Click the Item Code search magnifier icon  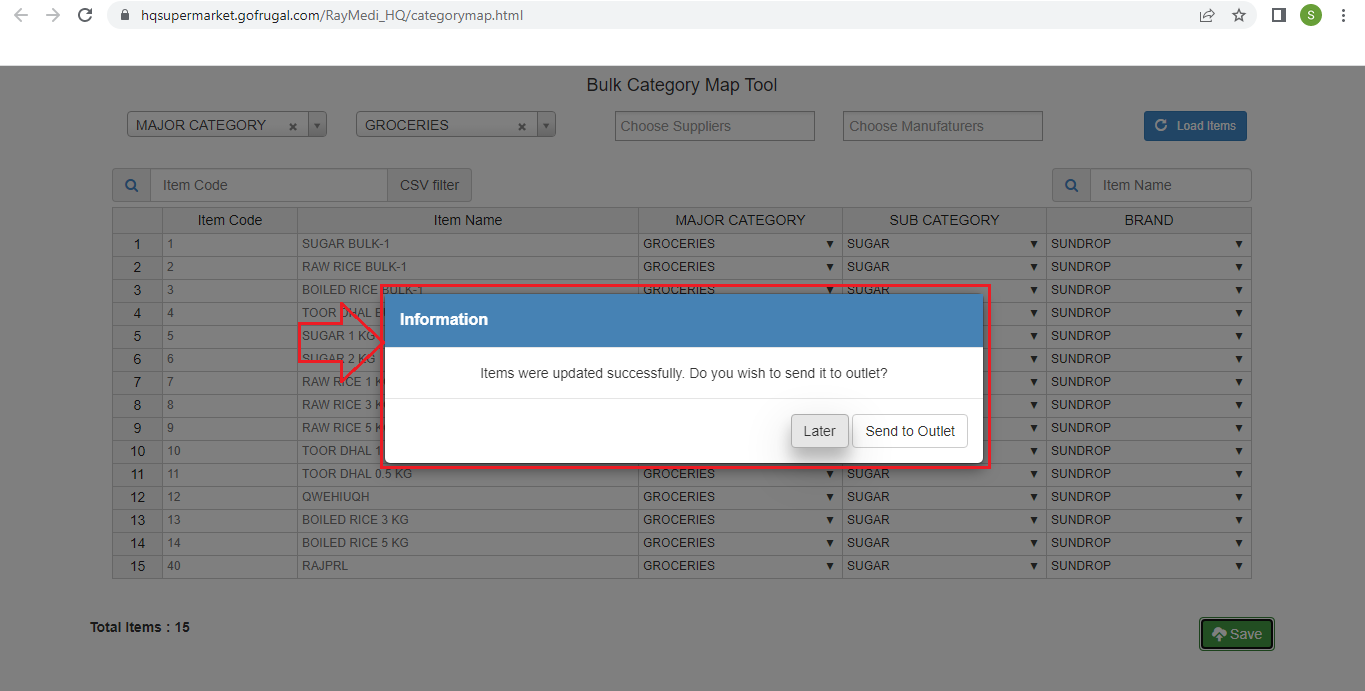pyautogui.click(x=132, y=185)
